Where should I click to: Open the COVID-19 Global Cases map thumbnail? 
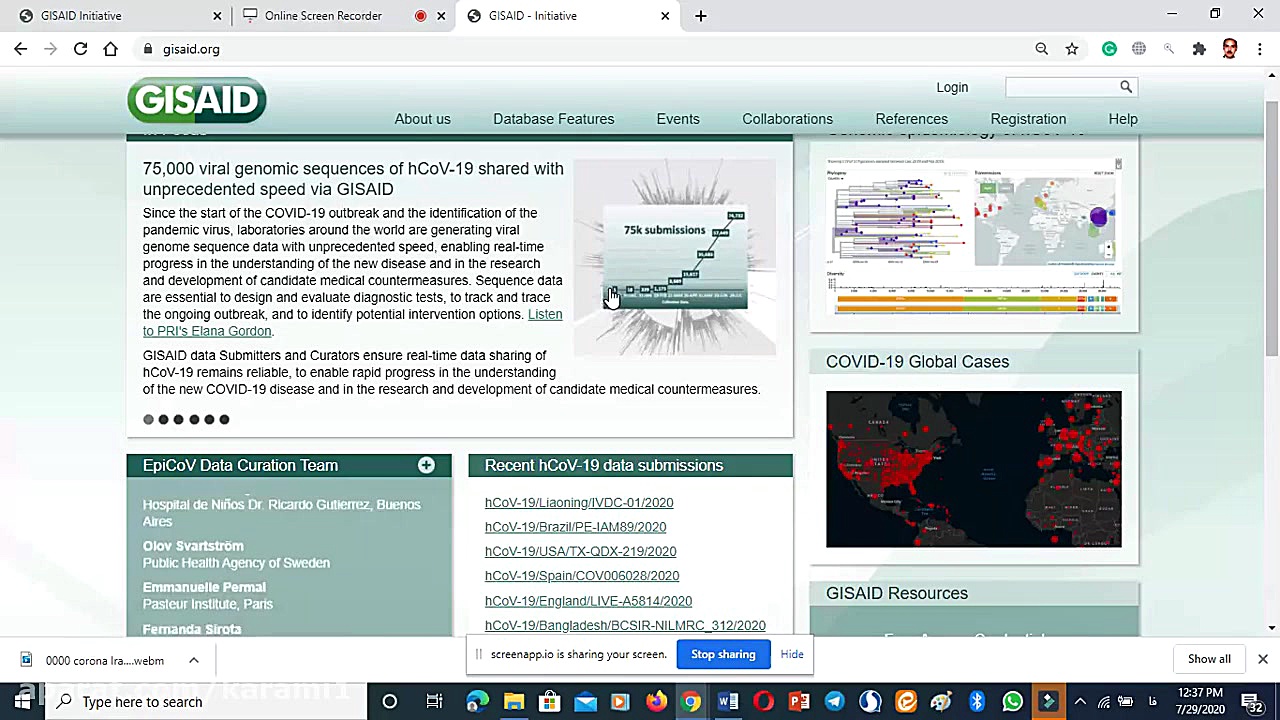tap(974, 469)
